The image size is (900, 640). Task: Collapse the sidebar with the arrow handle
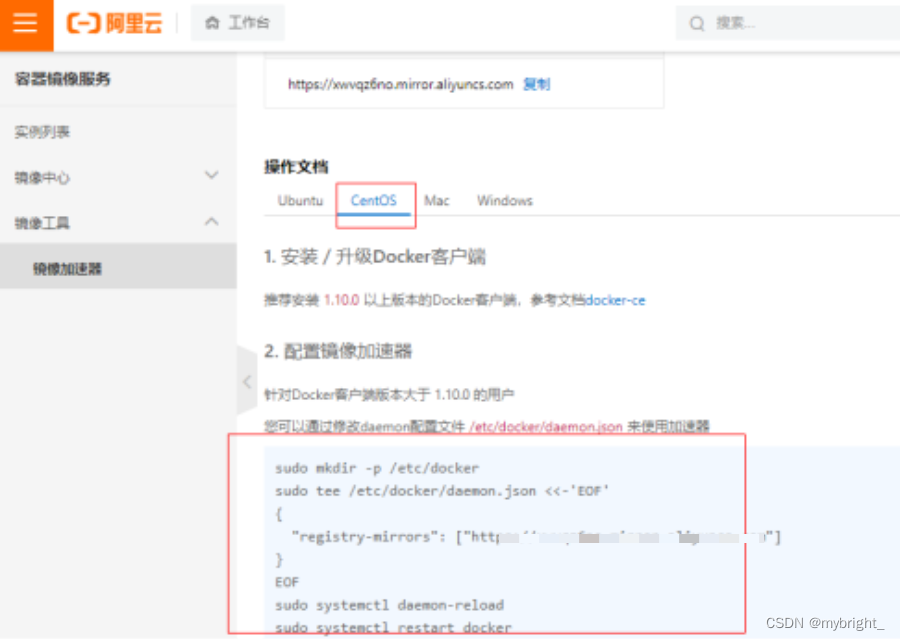(247, 381)
